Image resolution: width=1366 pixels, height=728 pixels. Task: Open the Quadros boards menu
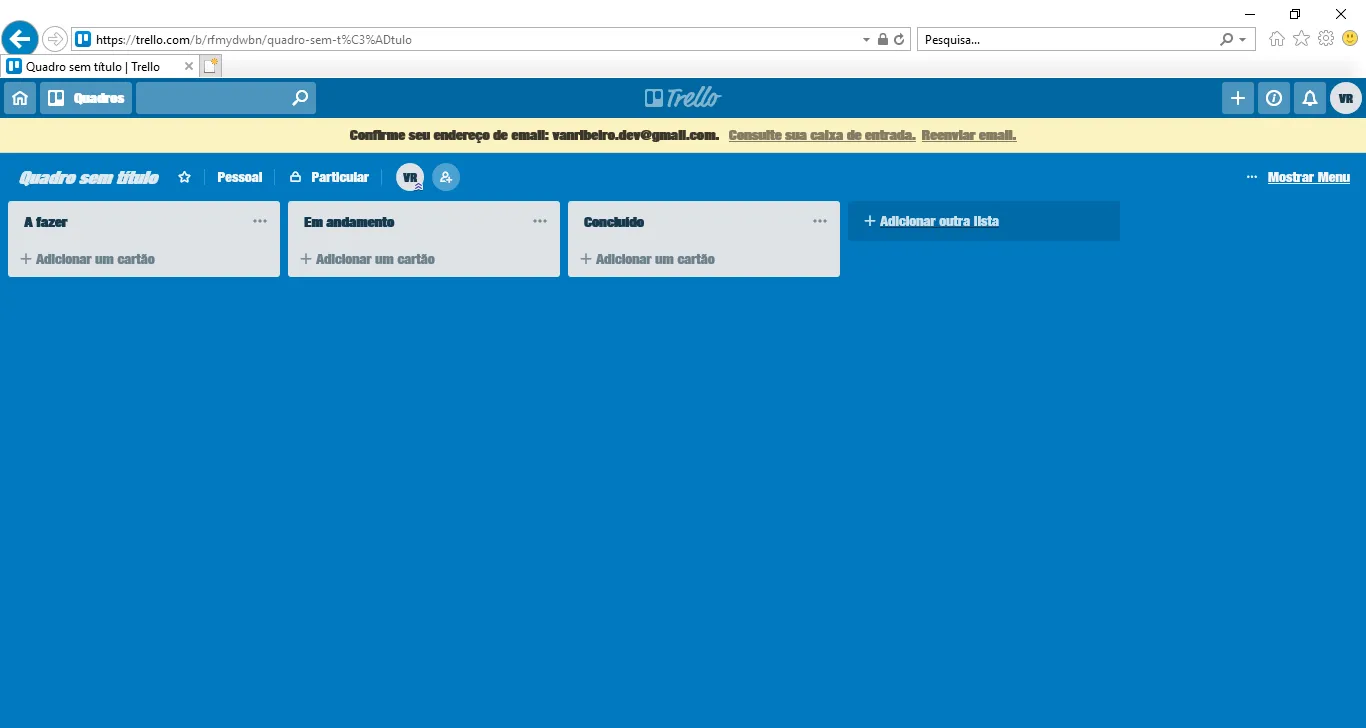[x=86, y=98]
